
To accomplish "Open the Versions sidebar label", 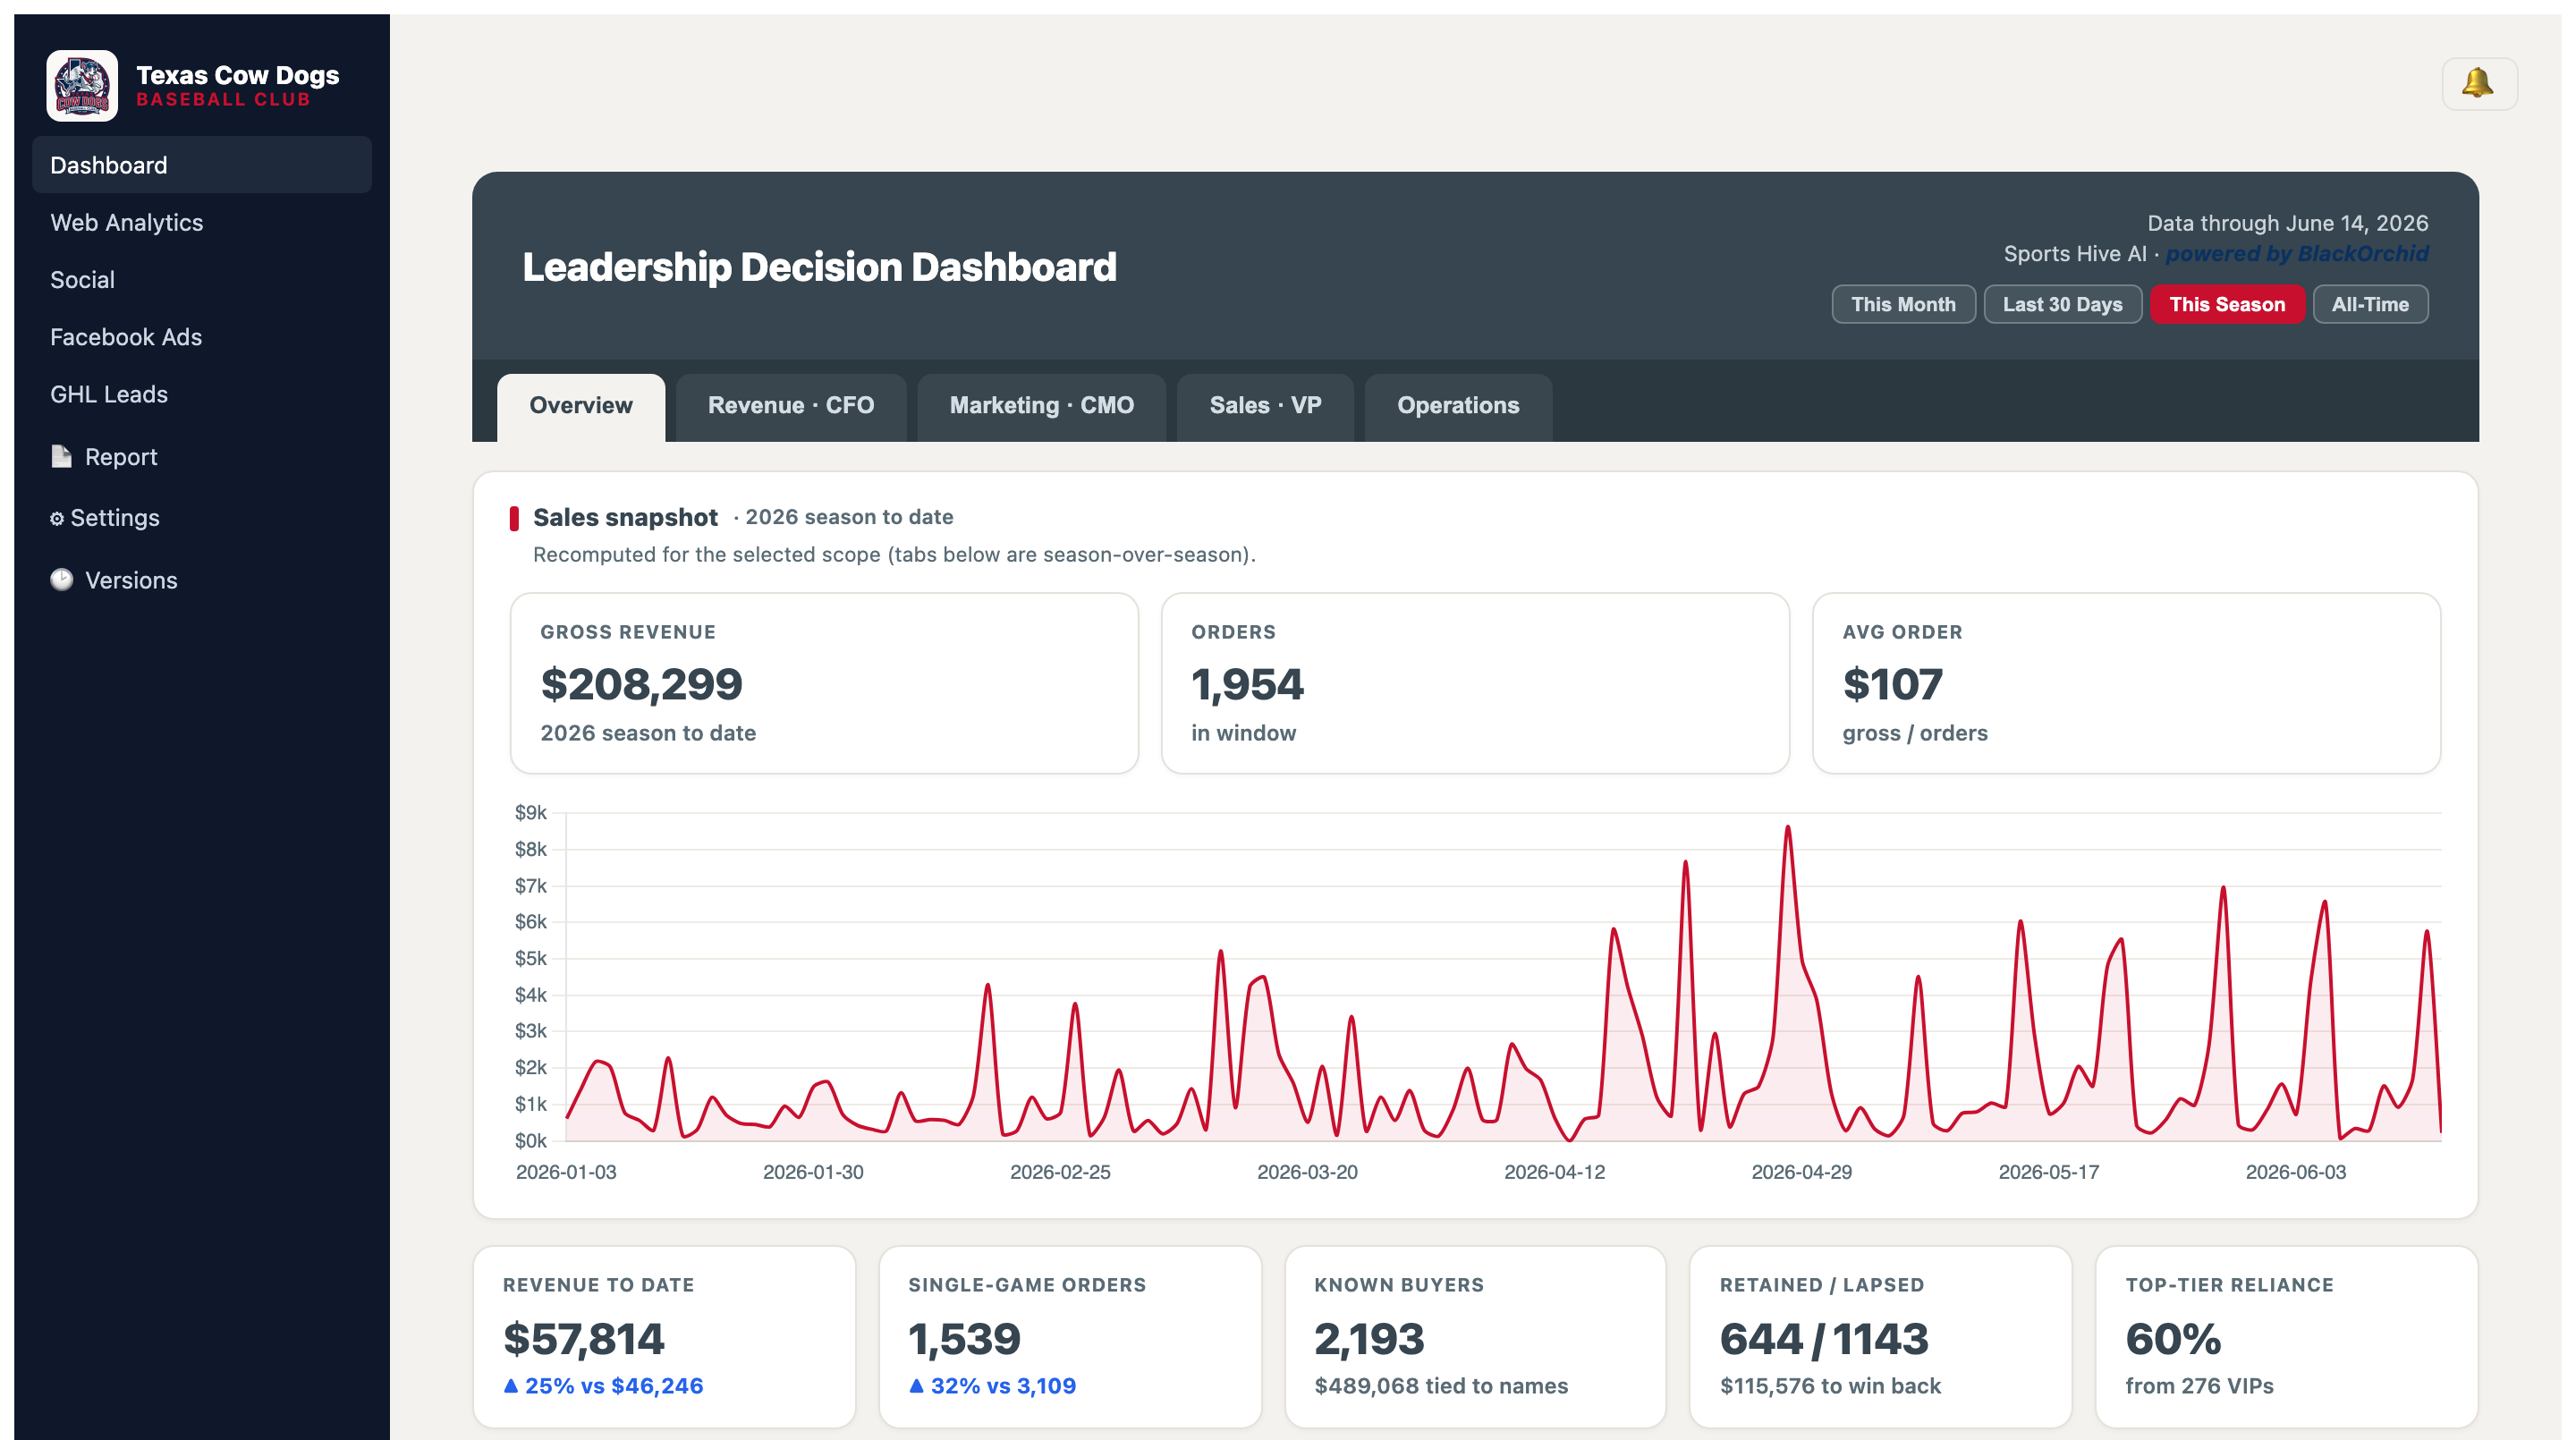I will tap(131, 580).
